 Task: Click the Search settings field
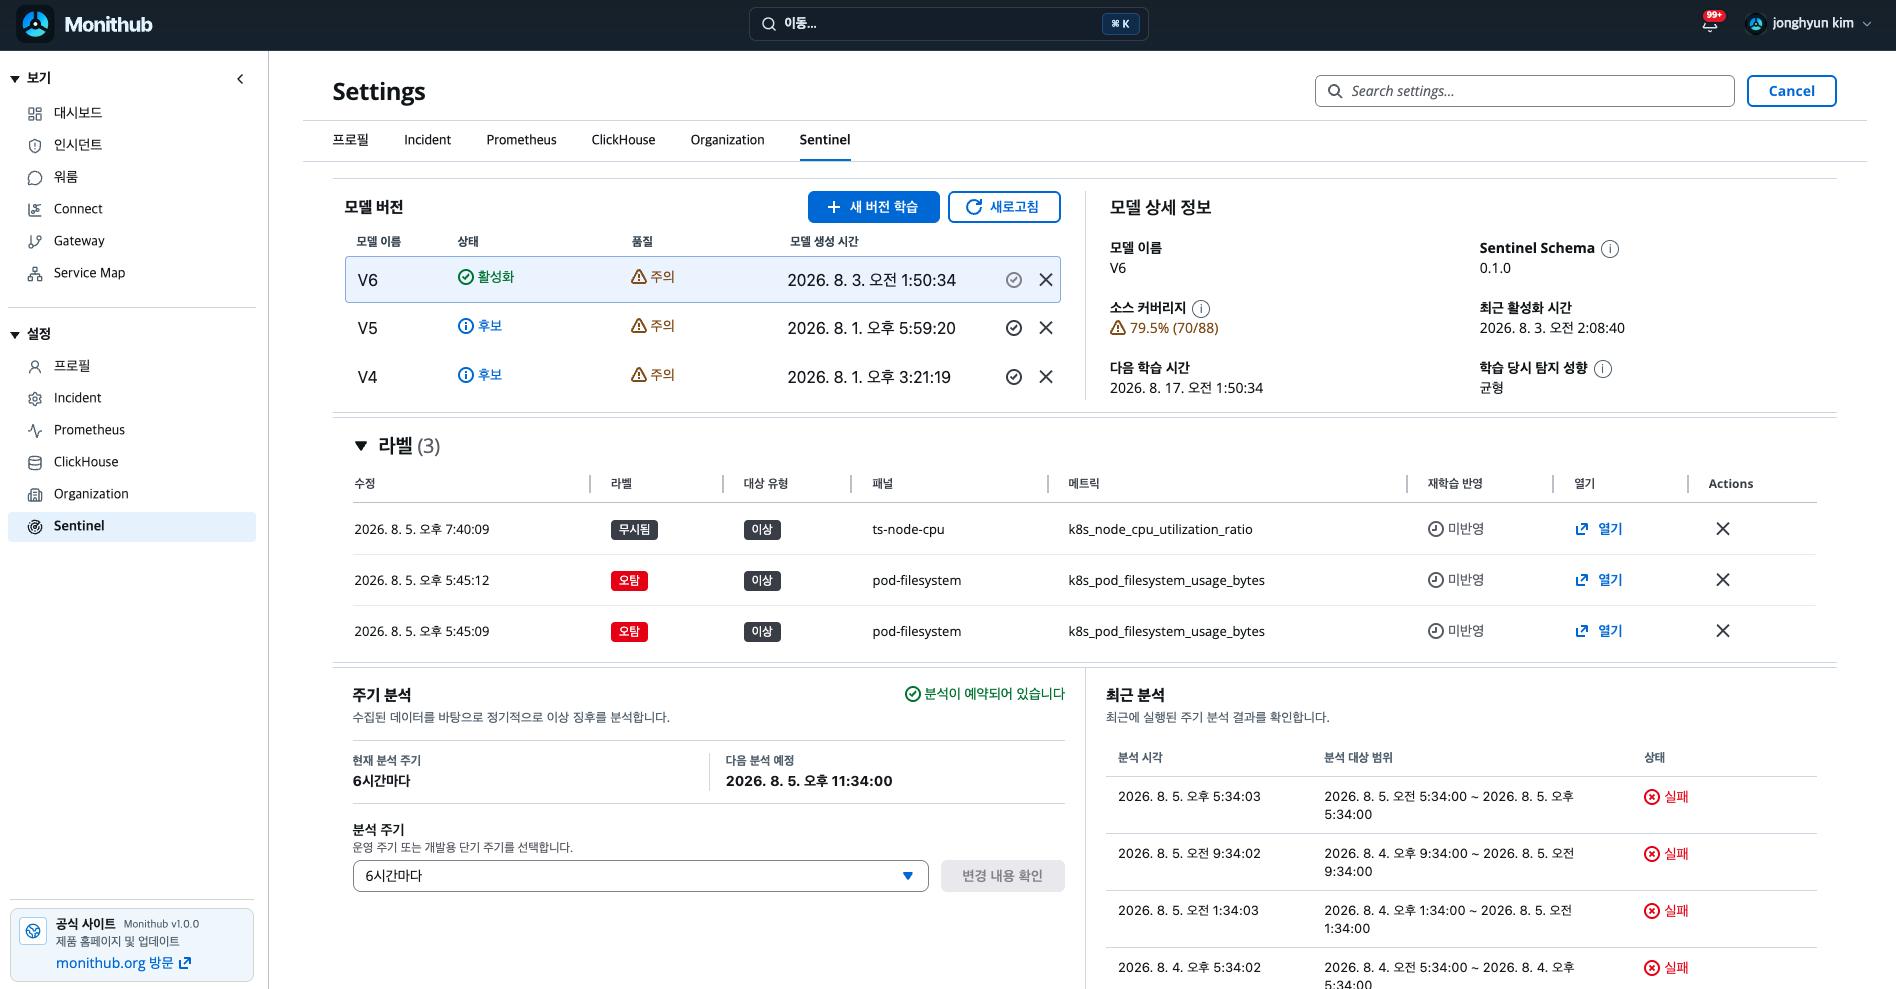(x=1524, y=91)
